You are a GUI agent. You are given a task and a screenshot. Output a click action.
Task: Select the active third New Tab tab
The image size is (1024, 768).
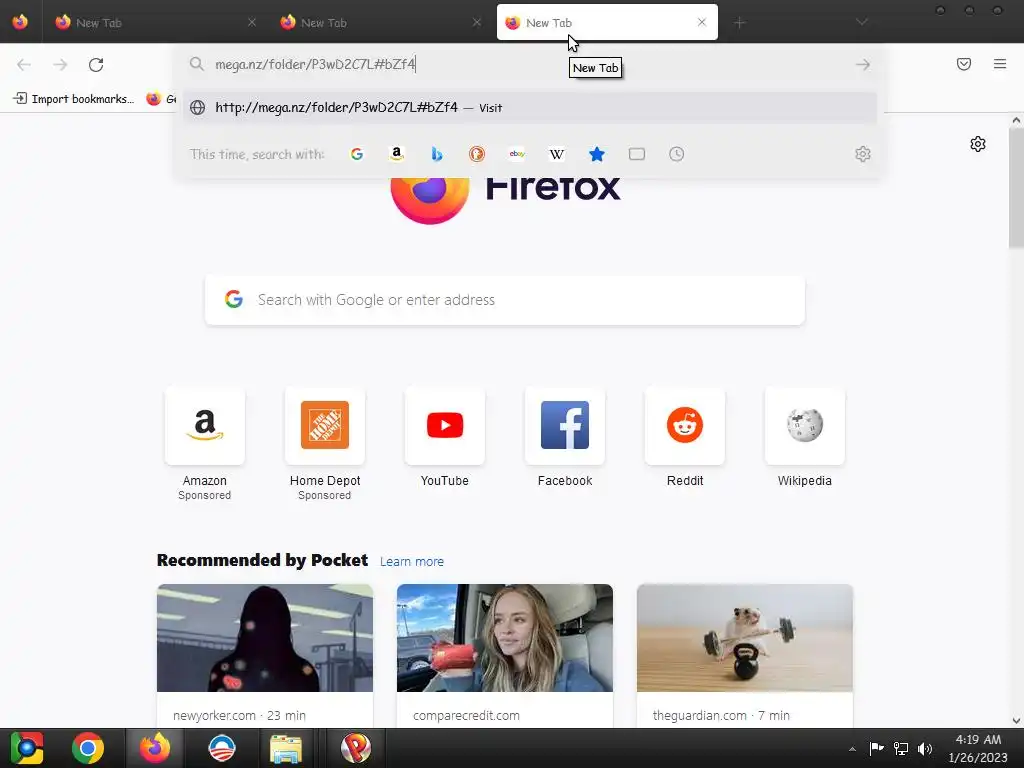coord(607,23)
